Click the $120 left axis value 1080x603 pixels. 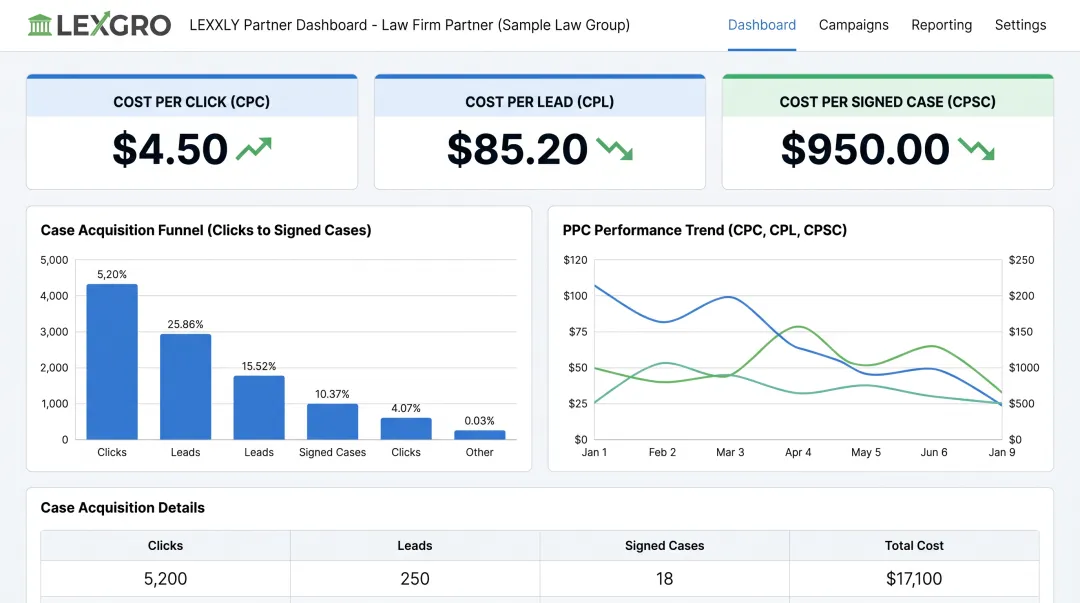pos(575,260)
